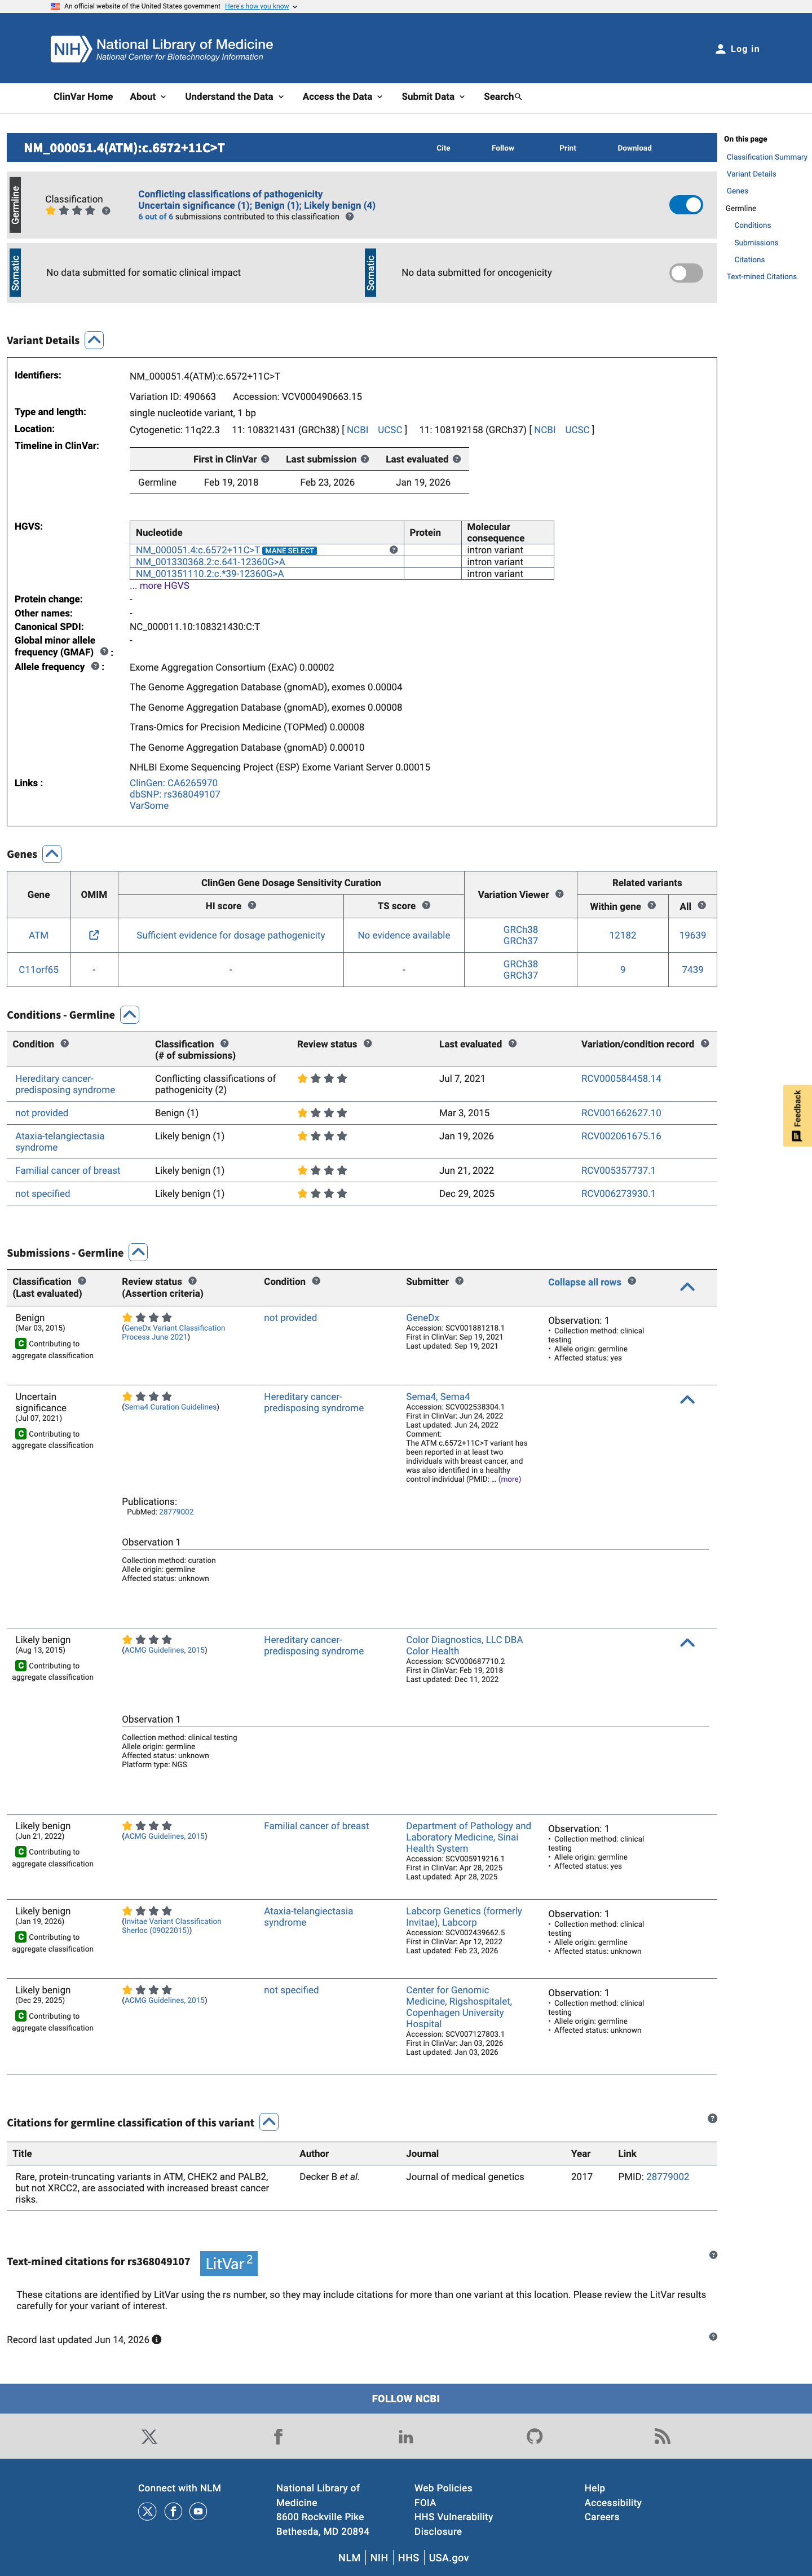This screenshot has height=2576, width=812.
Task: Go to ClinVar Home
Action: tap(83, 97)
